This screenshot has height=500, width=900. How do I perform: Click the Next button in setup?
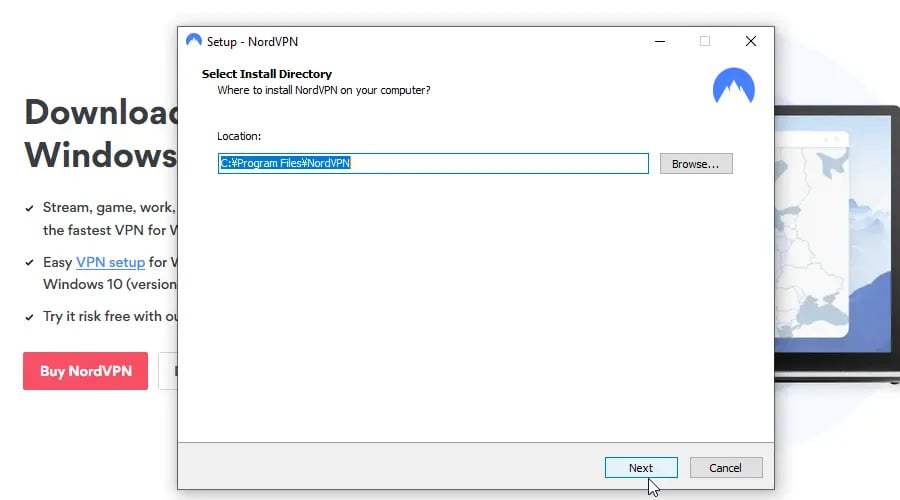click(x=641, y=467)
